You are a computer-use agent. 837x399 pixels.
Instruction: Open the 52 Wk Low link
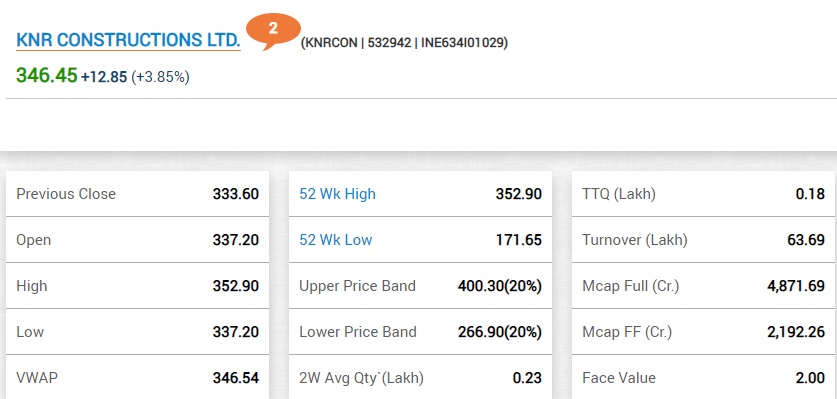pyautogui.click(x=335, y=240)
